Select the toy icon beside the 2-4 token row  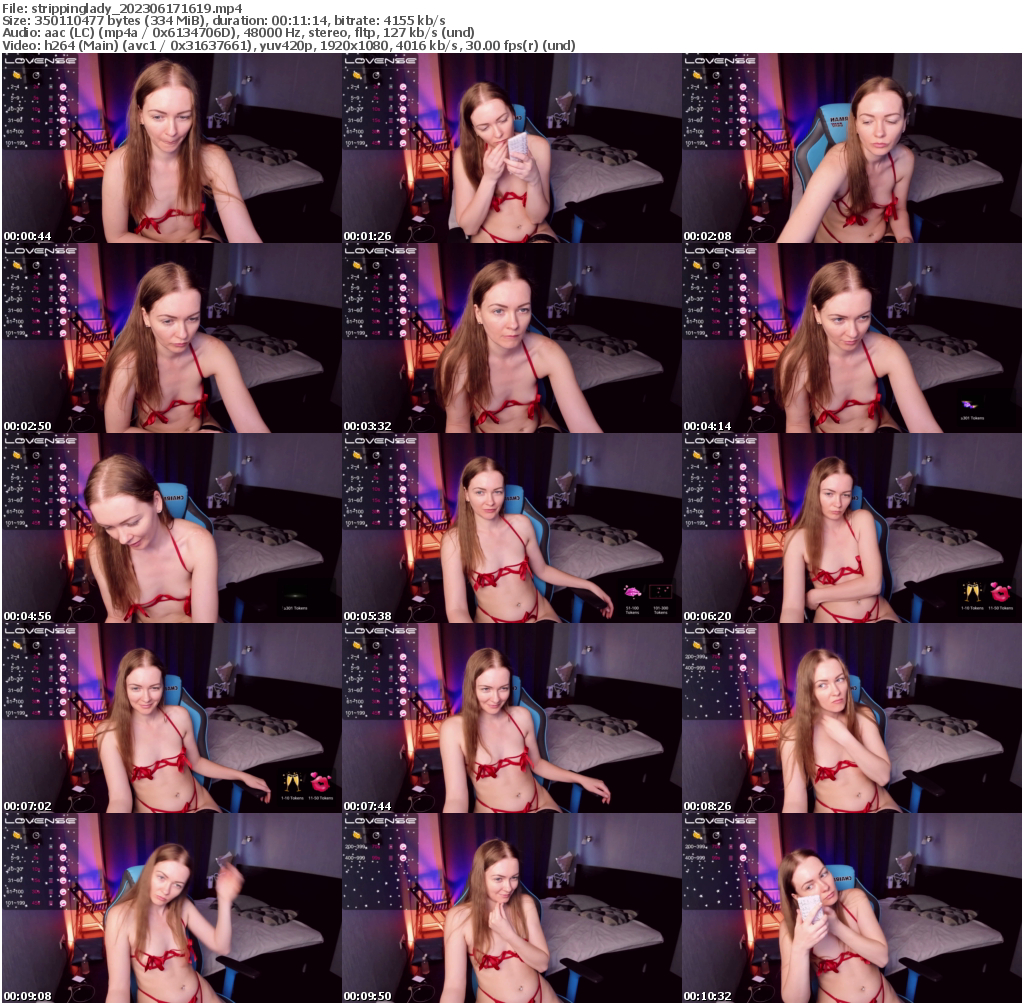point(63,87)
